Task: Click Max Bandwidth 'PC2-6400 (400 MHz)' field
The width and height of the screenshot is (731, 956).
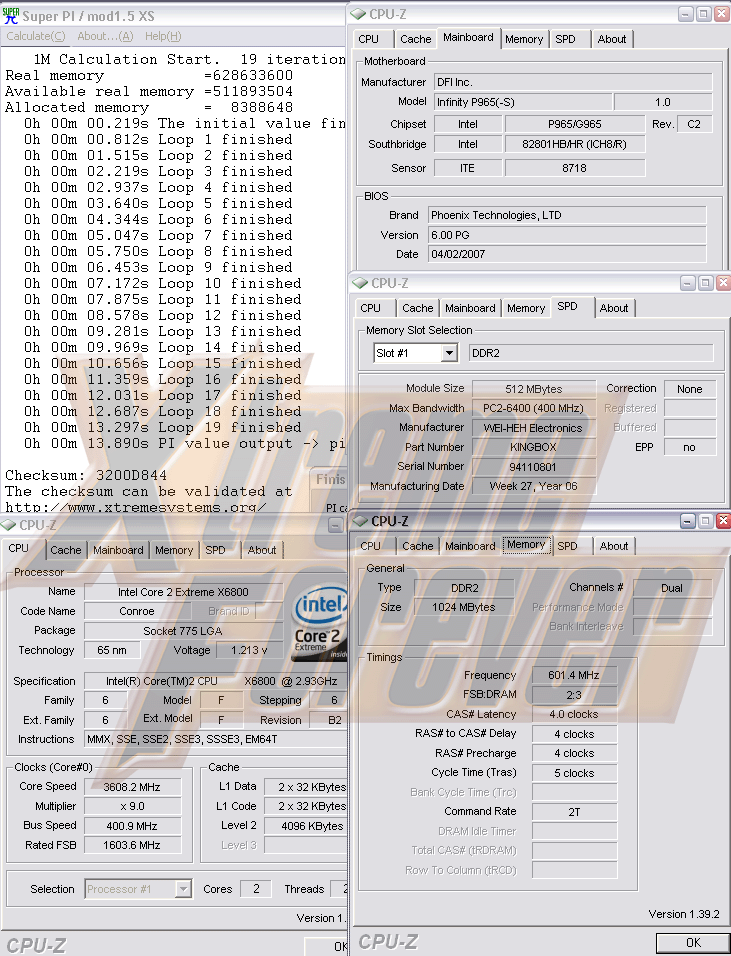Action: click(533, 408)
